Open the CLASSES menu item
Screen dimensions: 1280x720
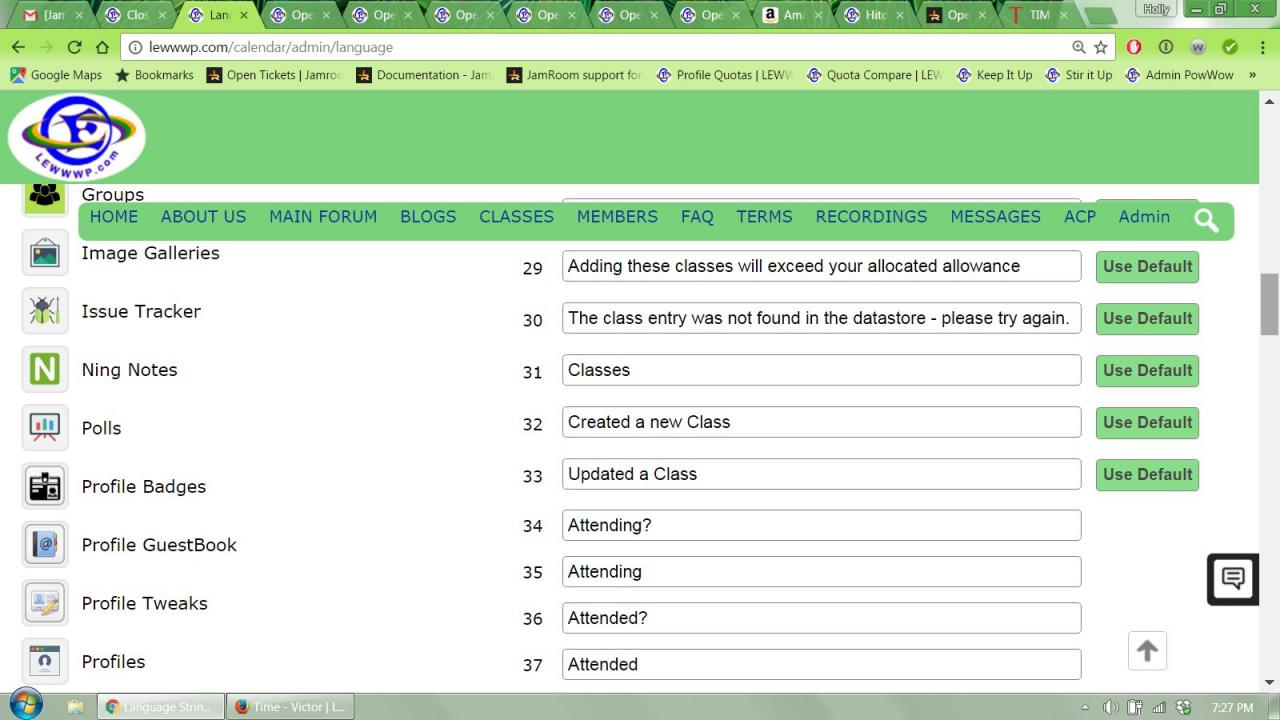pos(516,217)
